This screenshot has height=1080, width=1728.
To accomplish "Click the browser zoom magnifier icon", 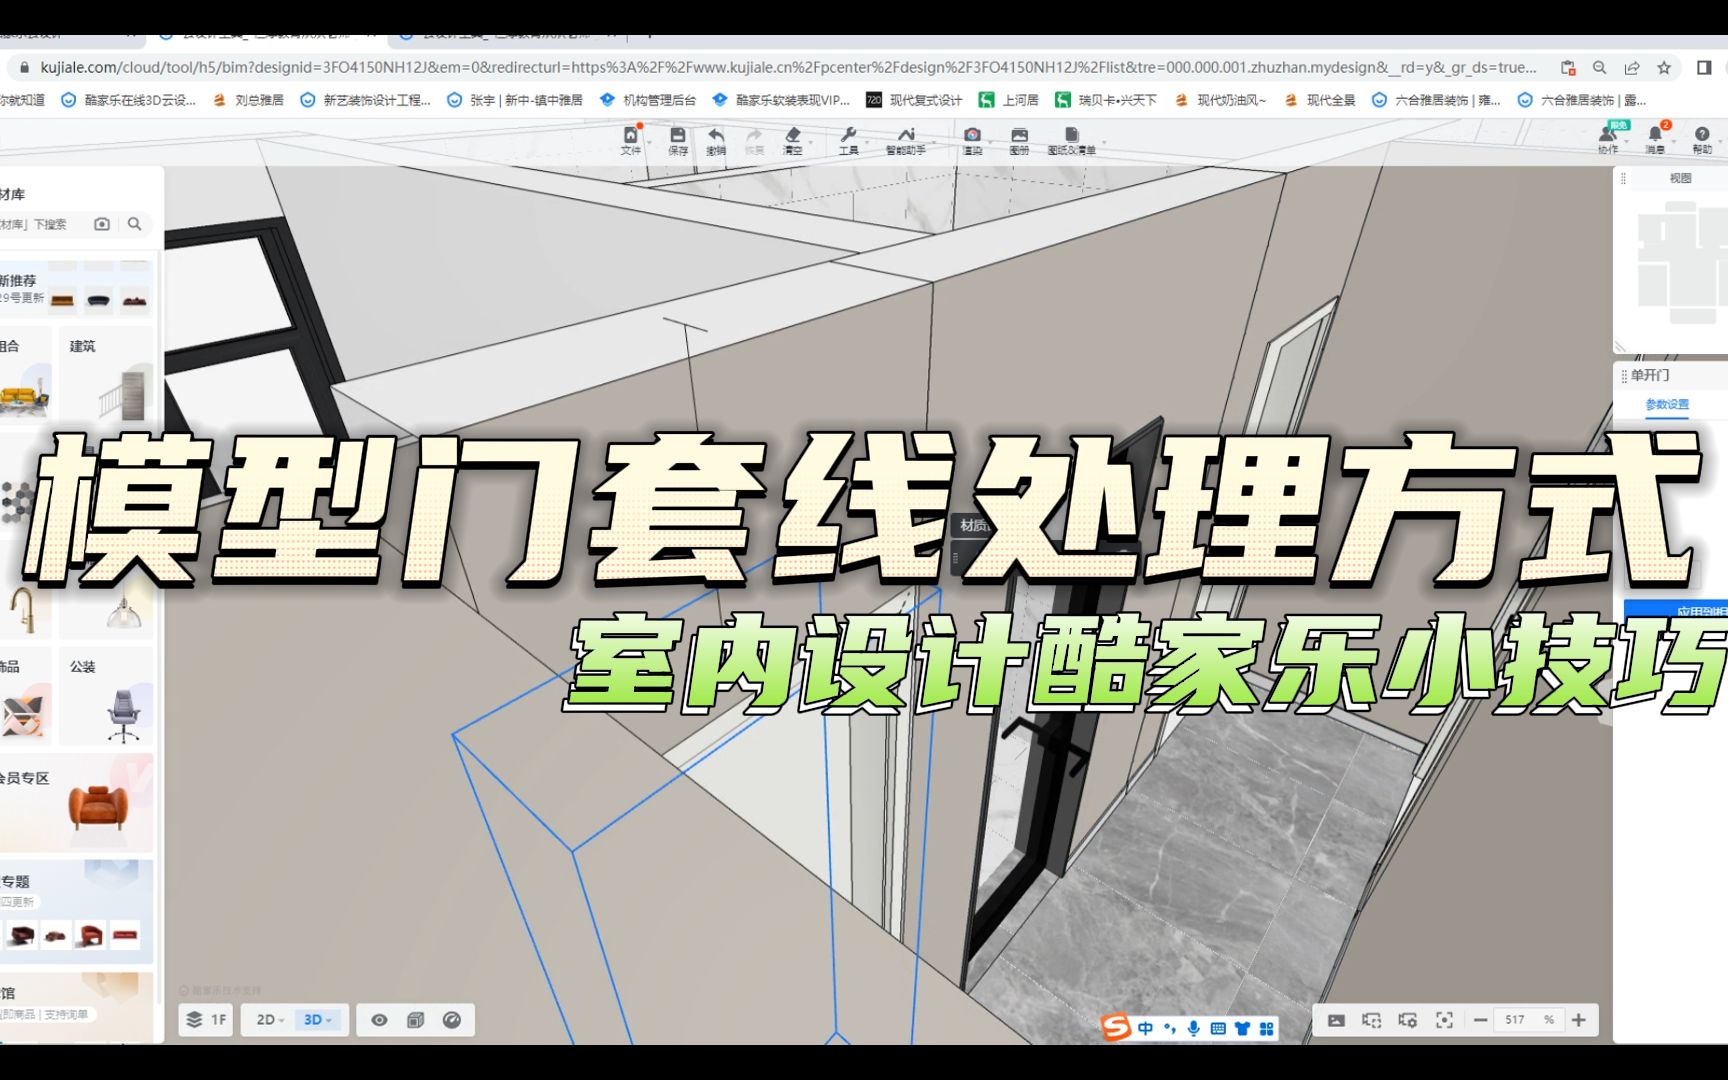I will [x=1600, y=67].
